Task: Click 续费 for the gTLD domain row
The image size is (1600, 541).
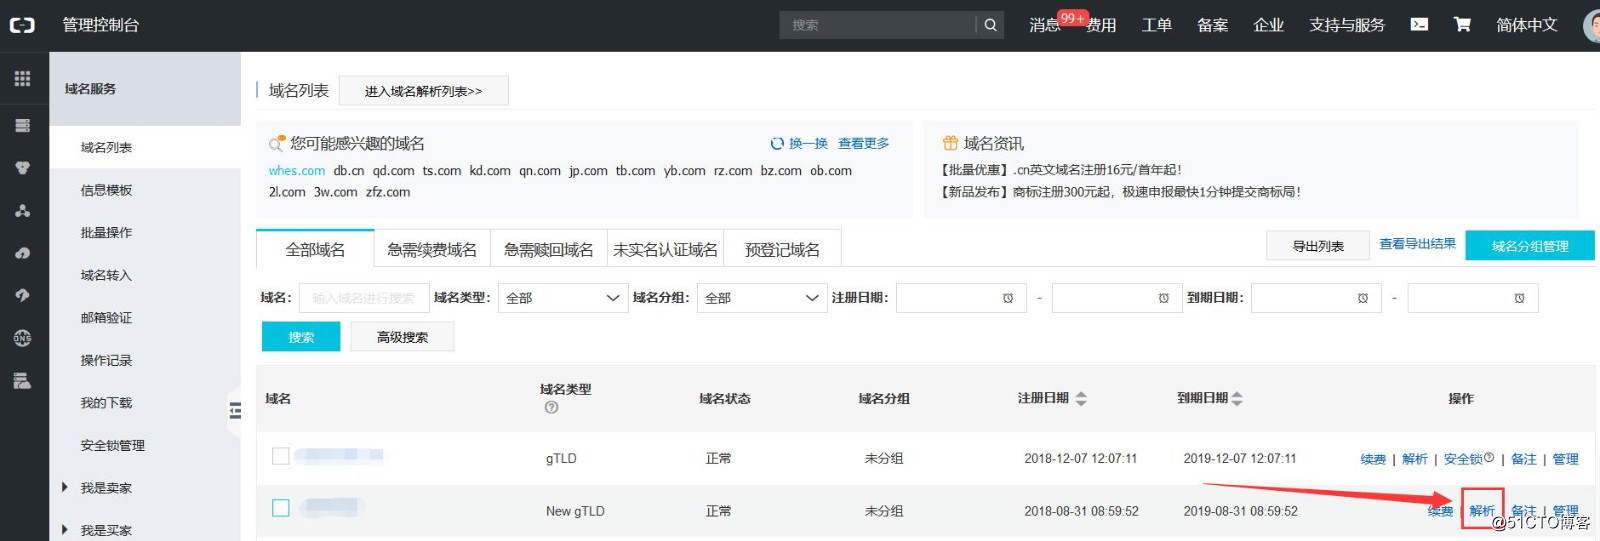Action: pos(1373,459)
